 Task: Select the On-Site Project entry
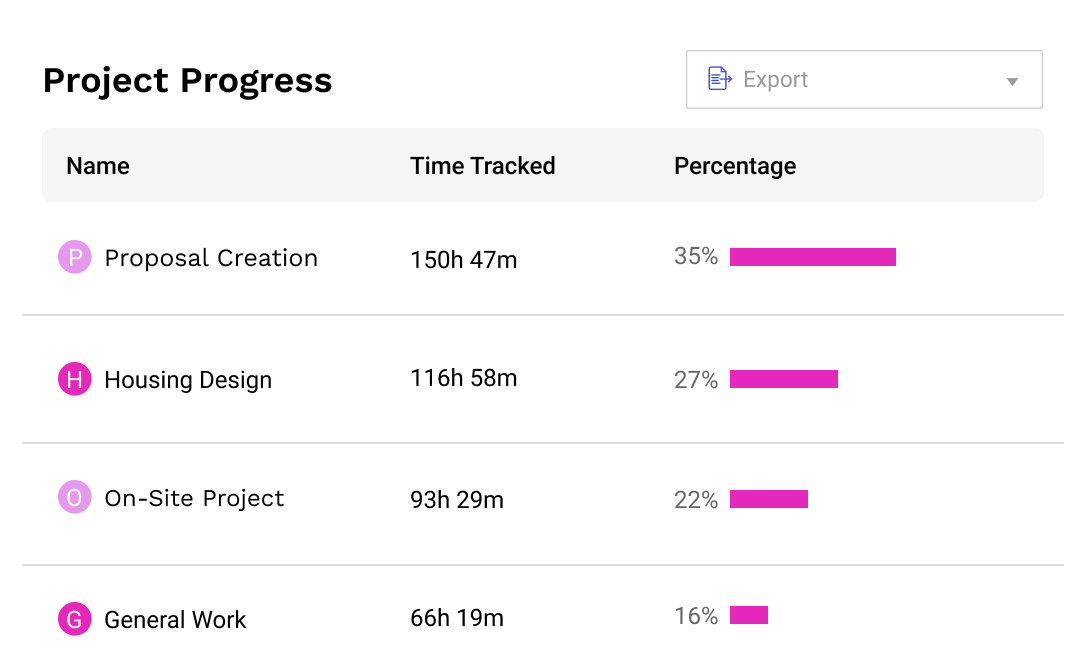coord(194,498)
